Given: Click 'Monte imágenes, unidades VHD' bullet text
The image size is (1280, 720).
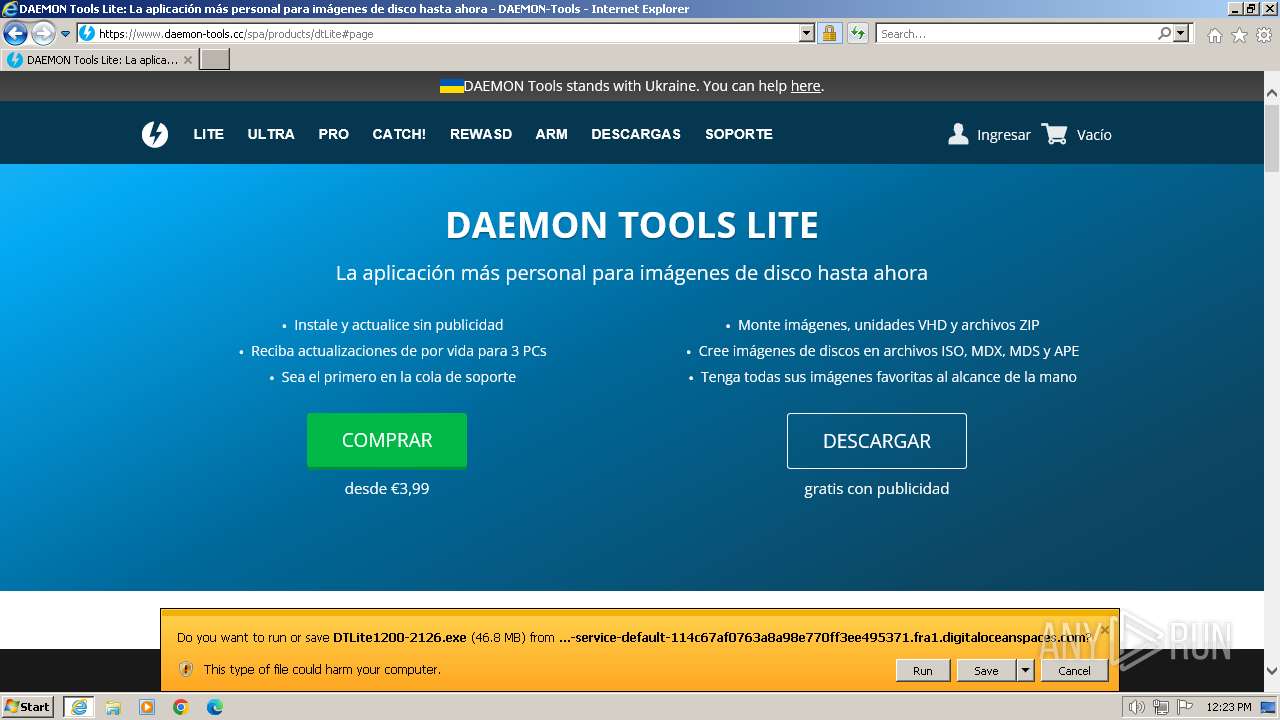Looking at the screenshot, I should coord(889,325).
